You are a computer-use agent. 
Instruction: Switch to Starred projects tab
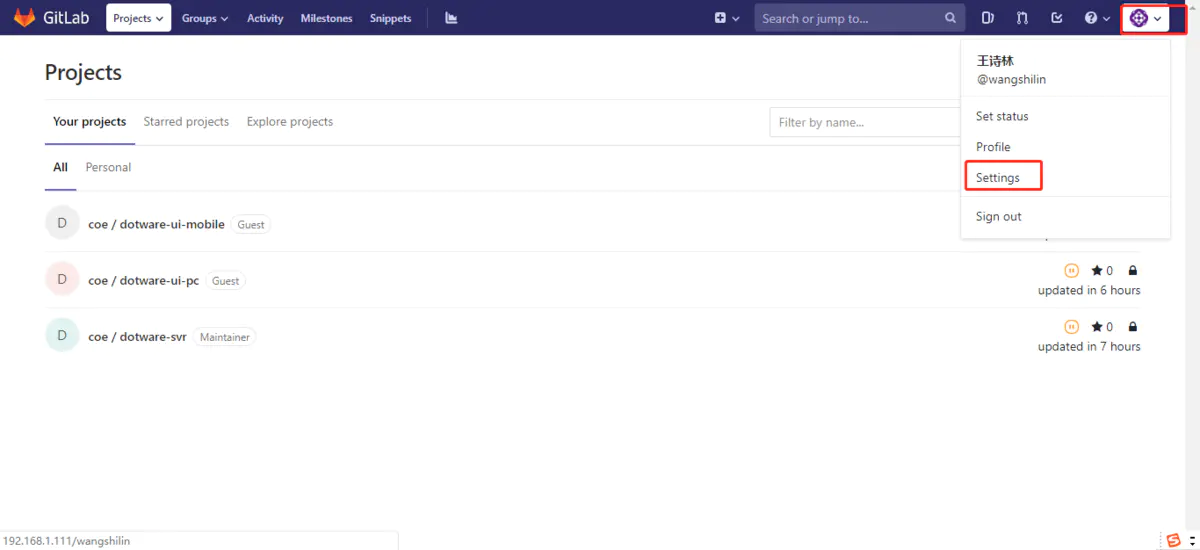coord(186,122)
